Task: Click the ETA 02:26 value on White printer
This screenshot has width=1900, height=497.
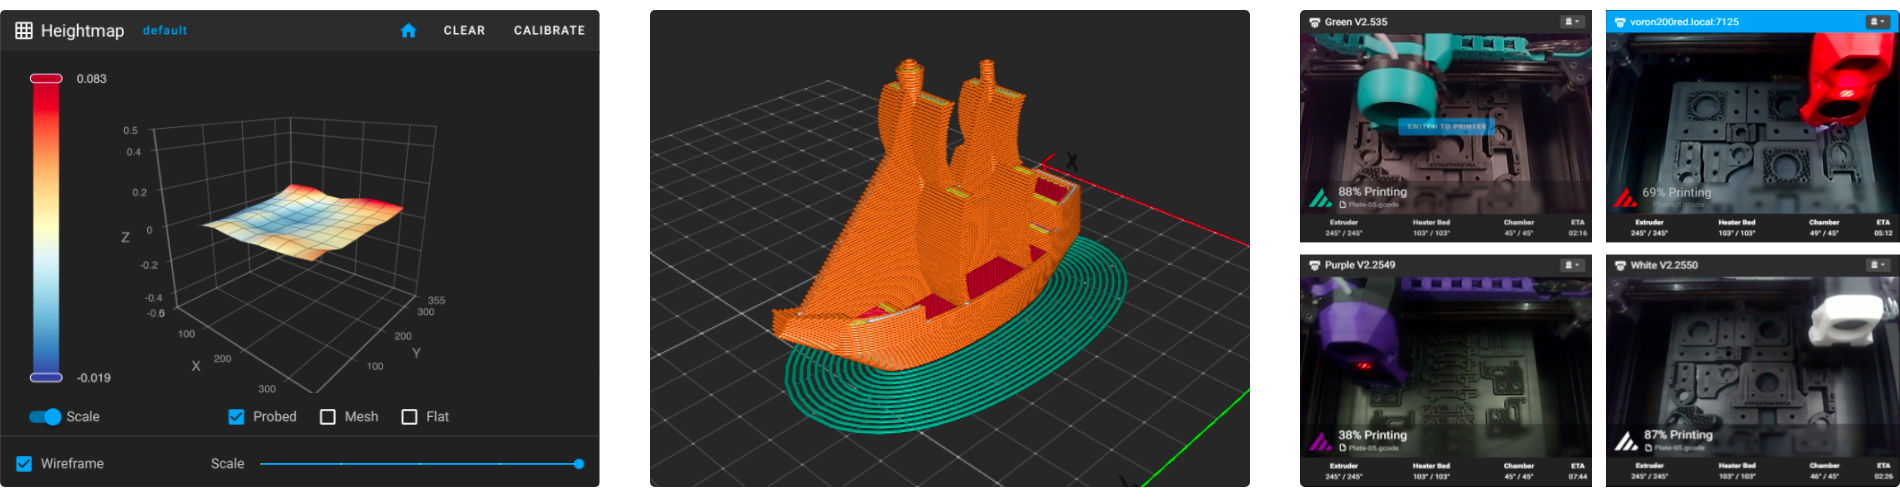Action: tap(1883, 476)
